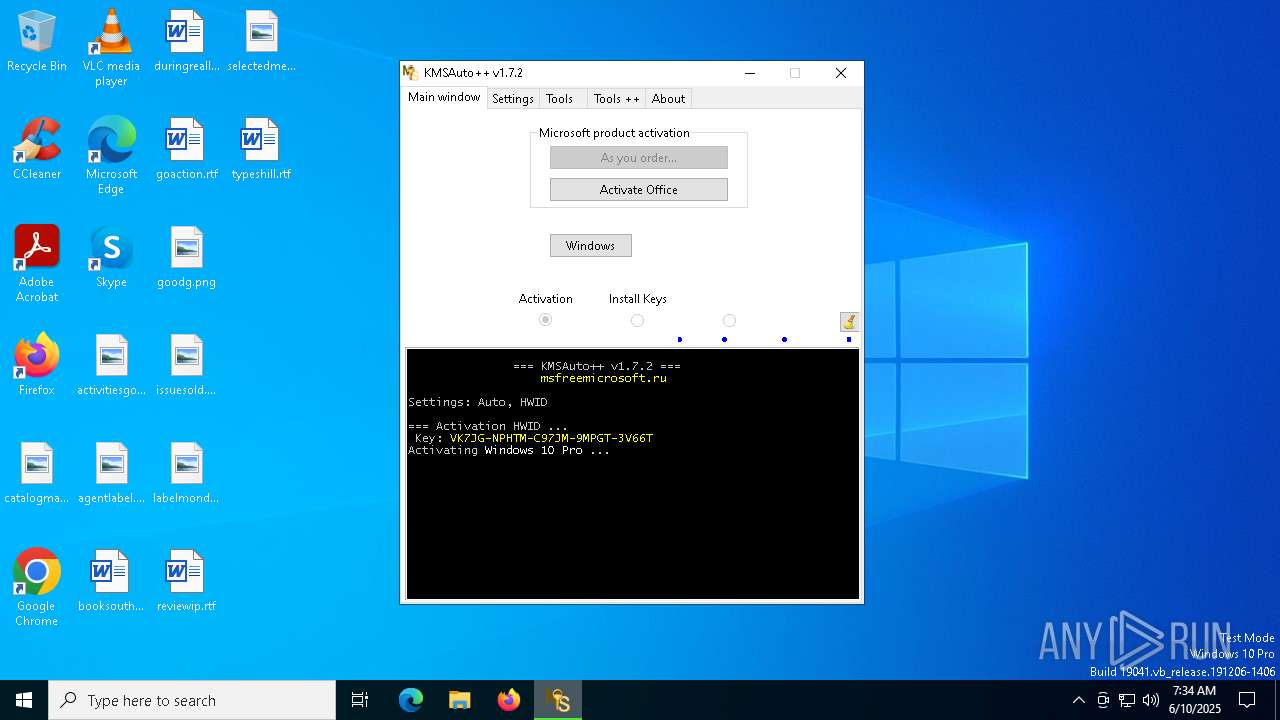The width and height of the screenshot is (1280, 720).
Task: Select the typeshill.rtf file icon
Action: tap(261, 150)
